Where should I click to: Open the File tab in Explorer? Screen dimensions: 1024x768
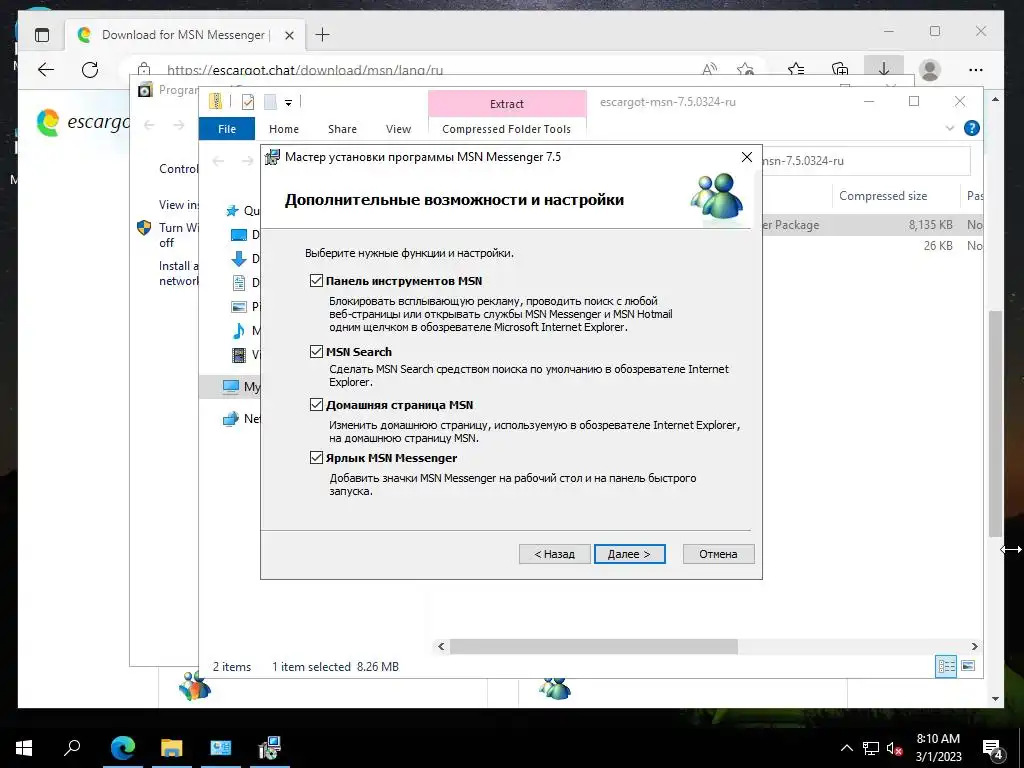pos(227,129)
